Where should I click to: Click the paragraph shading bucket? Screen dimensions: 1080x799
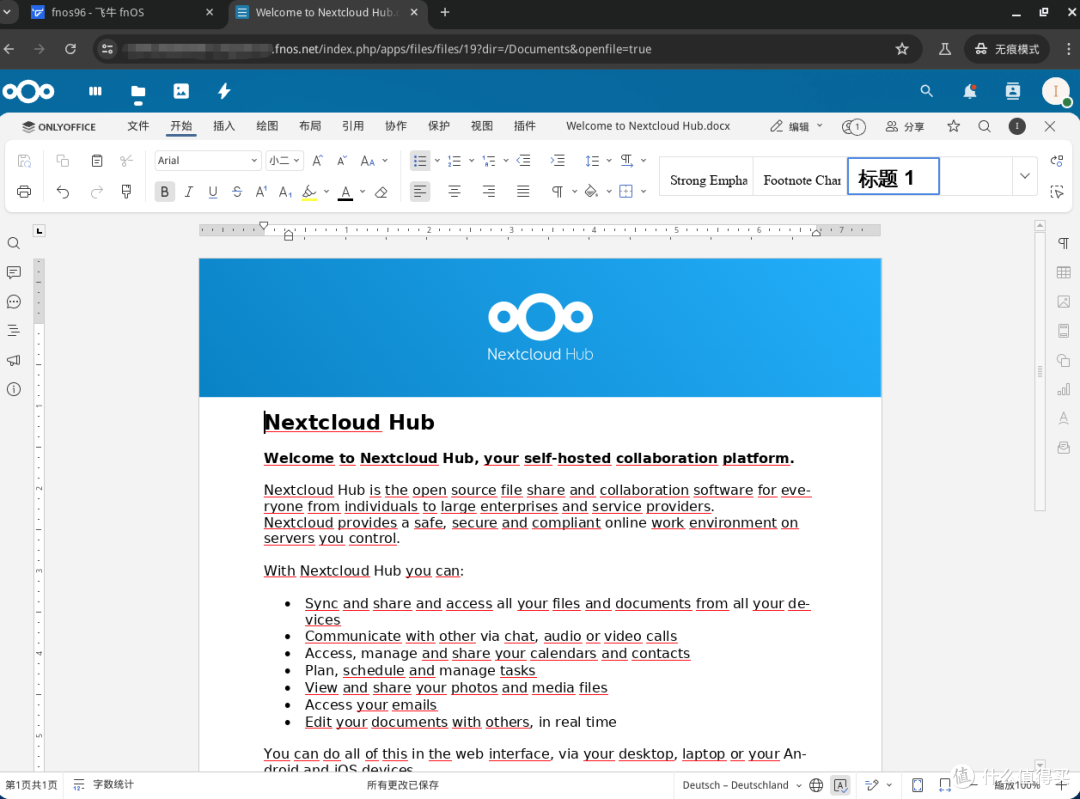pyautogui.click(x=591, y=192)
